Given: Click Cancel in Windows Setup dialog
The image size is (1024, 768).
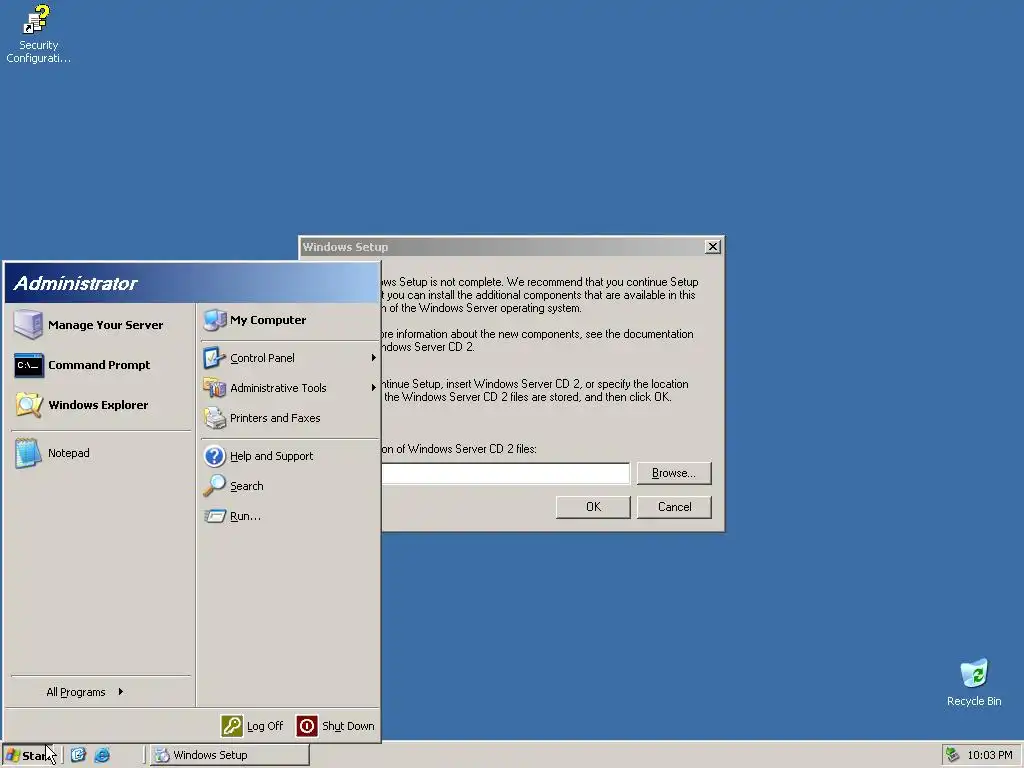Looking at the screenshot, I should tap(674, 507).
